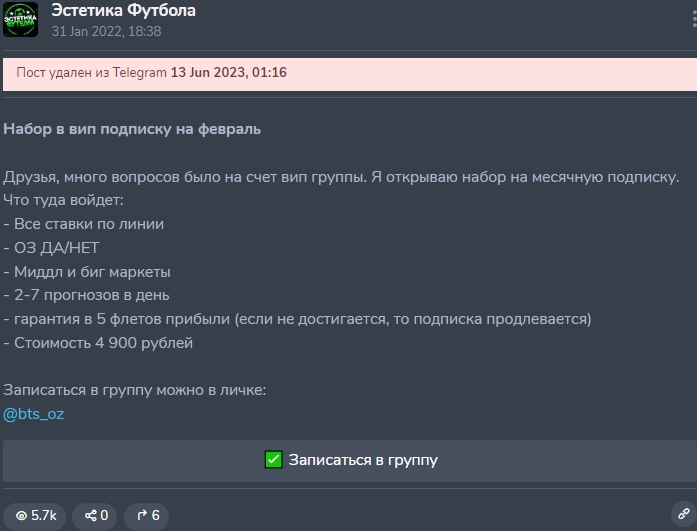Click the shares counter showing 0
Viewport: 697px width, 531px height.
pyautogui.click(x=95, y=515)
